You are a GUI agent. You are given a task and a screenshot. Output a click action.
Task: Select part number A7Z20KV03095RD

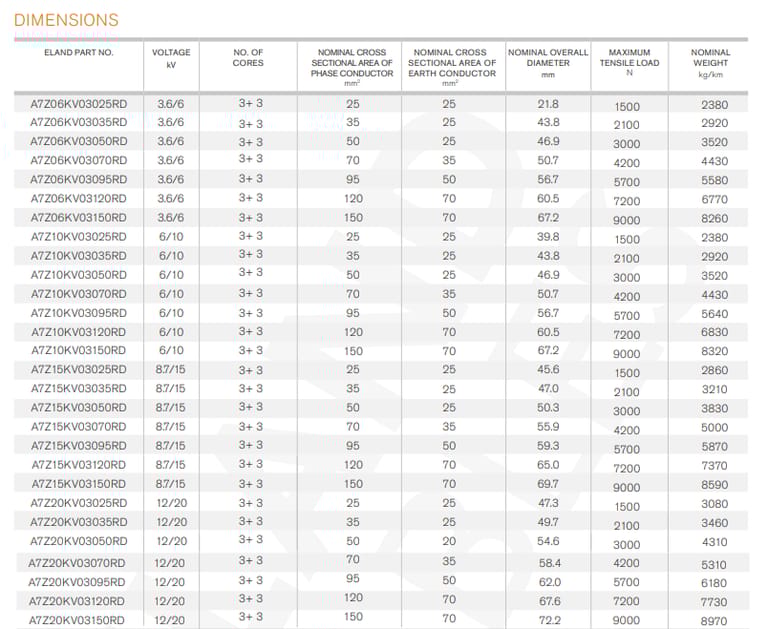(77, 582)
